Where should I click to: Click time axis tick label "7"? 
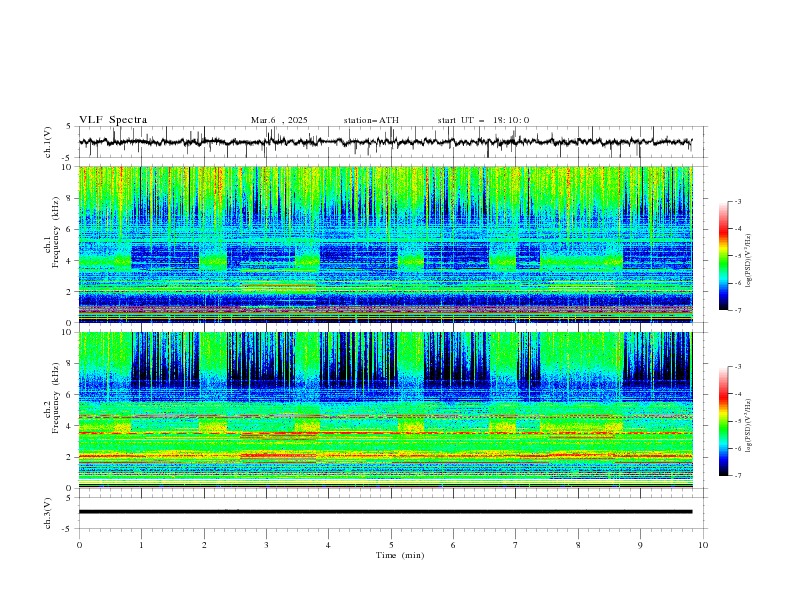516,545
